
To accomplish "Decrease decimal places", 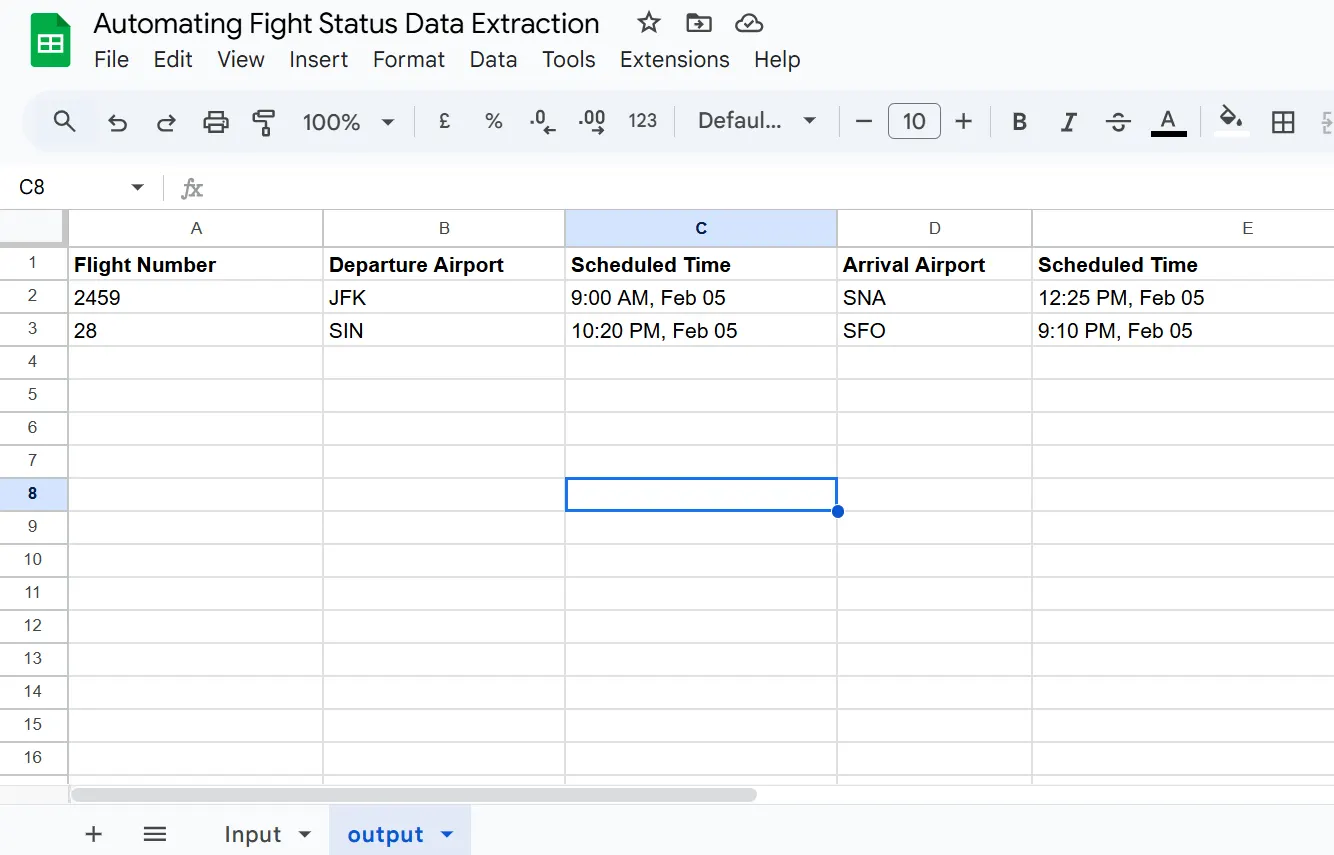I will 542,121.
